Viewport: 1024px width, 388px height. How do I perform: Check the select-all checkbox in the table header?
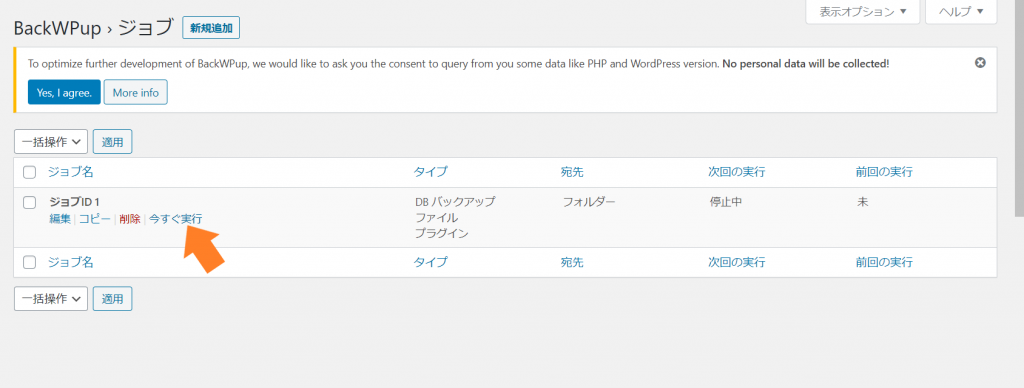pyautogui.click(x=29, y=172)
